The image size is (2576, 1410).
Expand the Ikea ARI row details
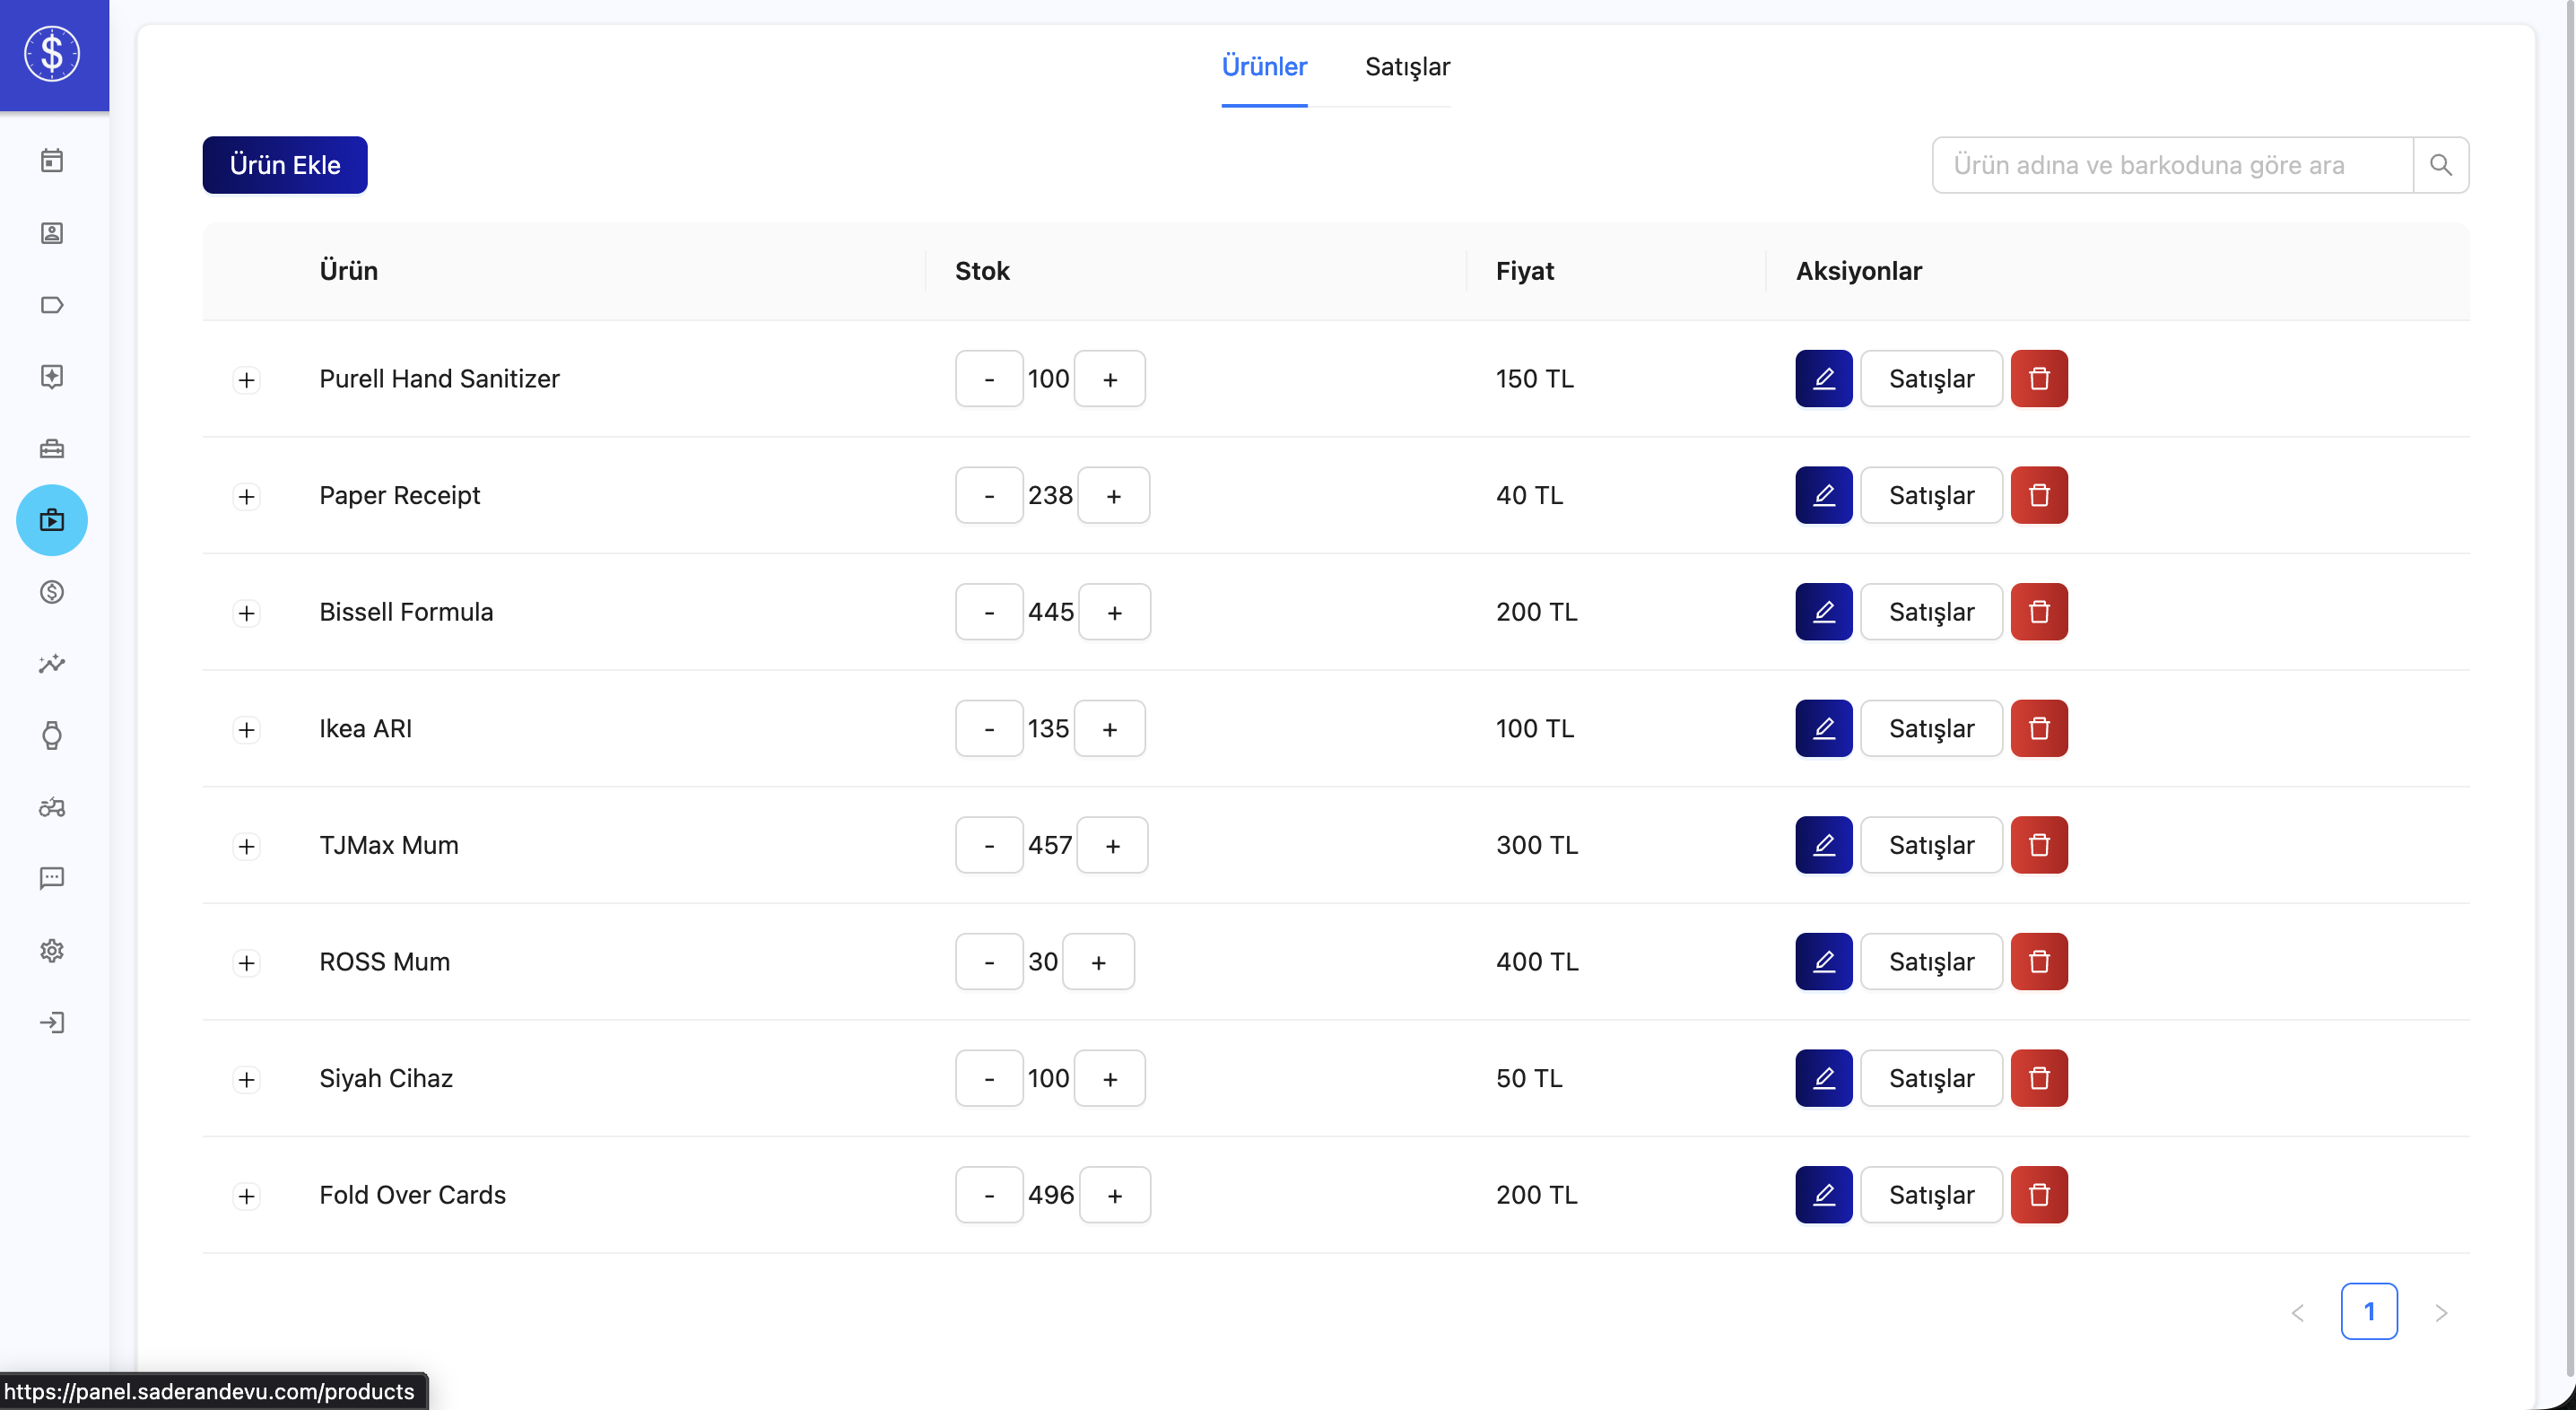click(247, 730)
